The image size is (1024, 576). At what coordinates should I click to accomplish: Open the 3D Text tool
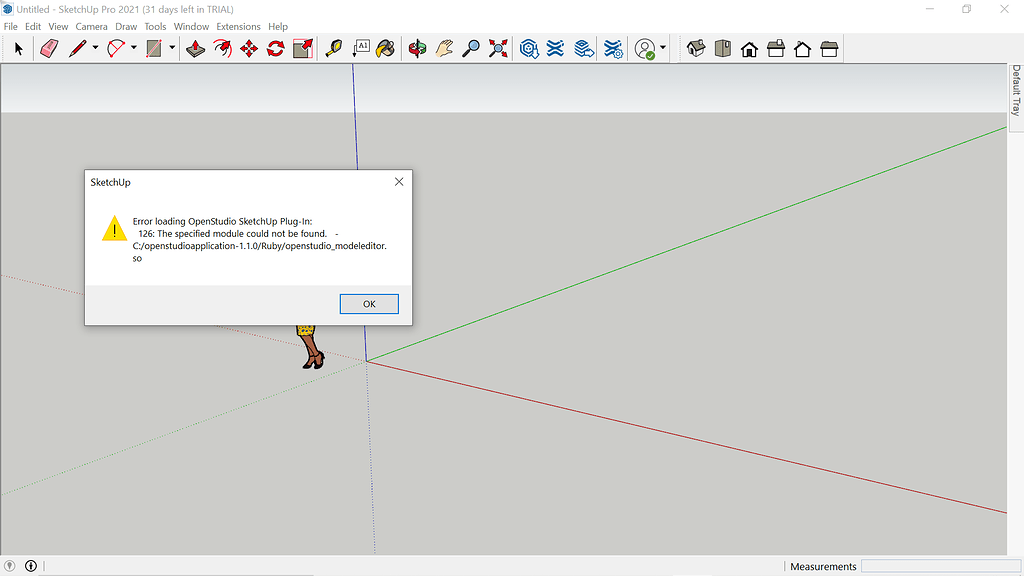point(361,47)
